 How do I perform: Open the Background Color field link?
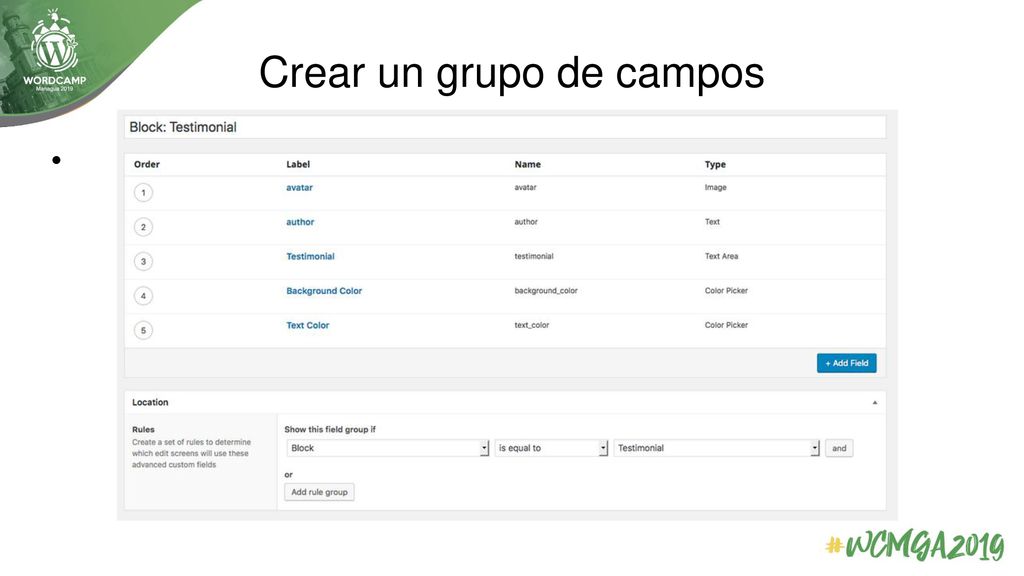324,291
